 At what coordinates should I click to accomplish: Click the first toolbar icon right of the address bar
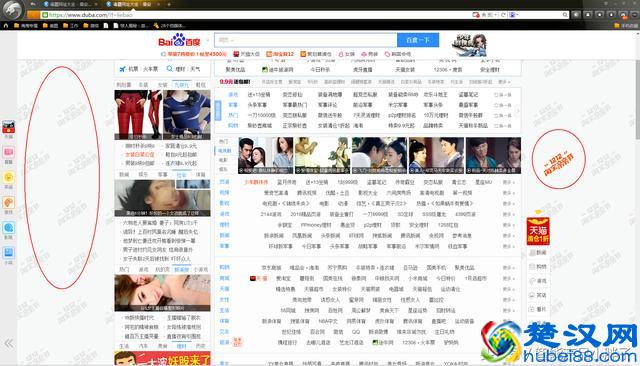click(576, 15)
